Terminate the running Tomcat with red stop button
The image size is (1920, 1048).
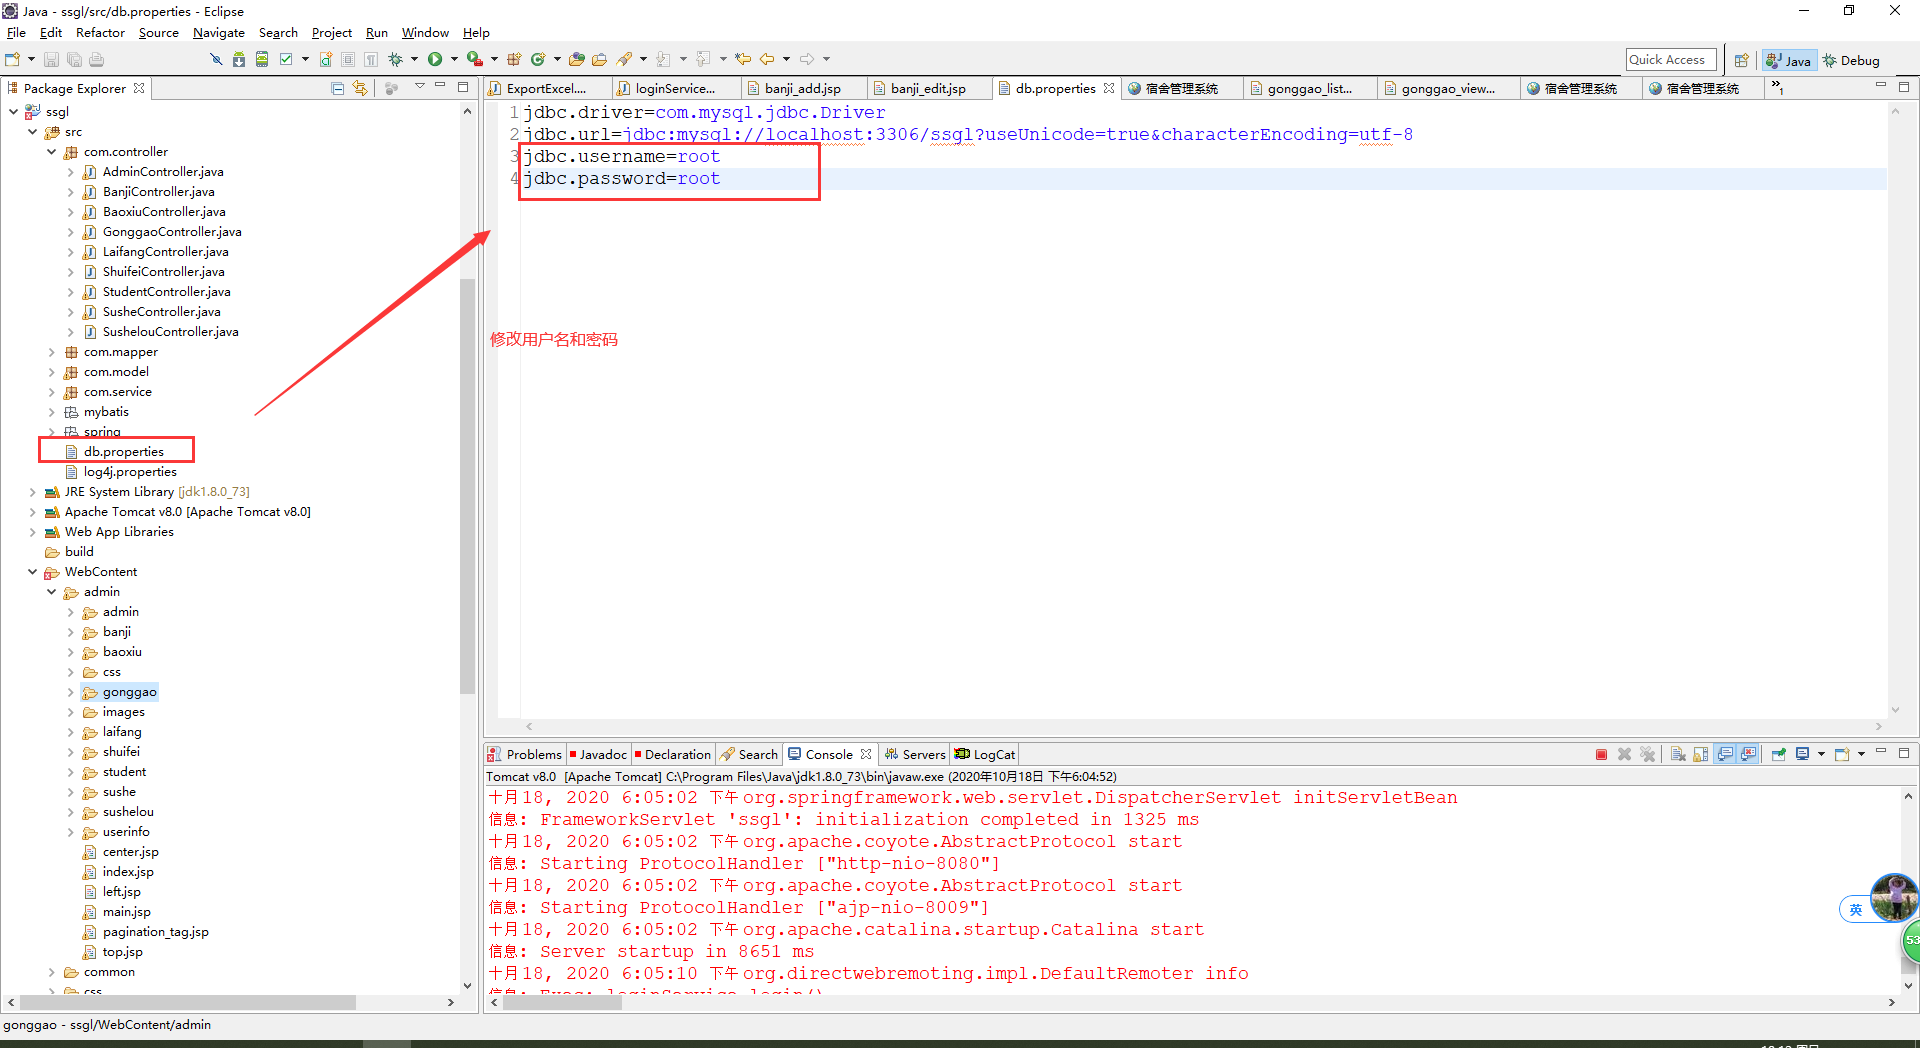click(x=1601, y=755)
